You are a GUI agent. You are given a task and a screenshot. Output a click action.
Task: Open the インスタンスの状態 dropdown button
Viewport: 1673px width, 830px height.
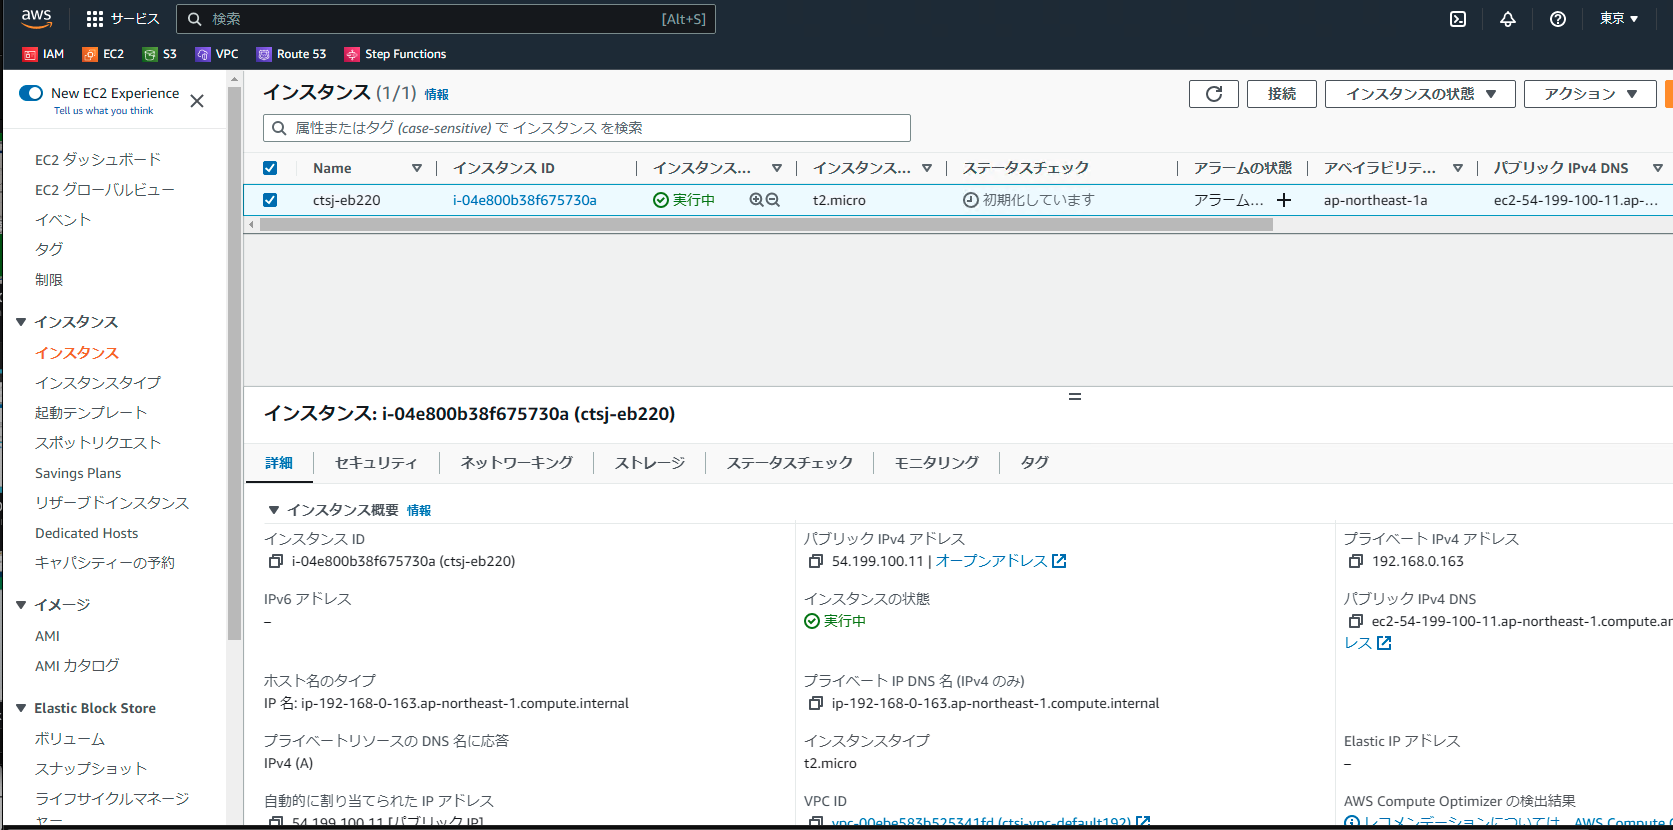pos(1420,94)
